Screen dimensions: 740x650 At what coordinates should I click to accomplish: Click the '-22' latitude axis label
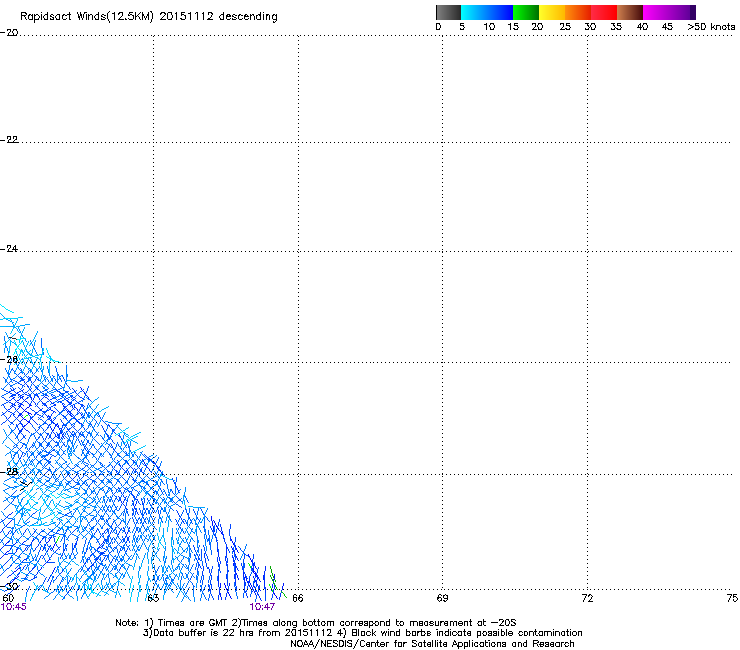[9, 140]
